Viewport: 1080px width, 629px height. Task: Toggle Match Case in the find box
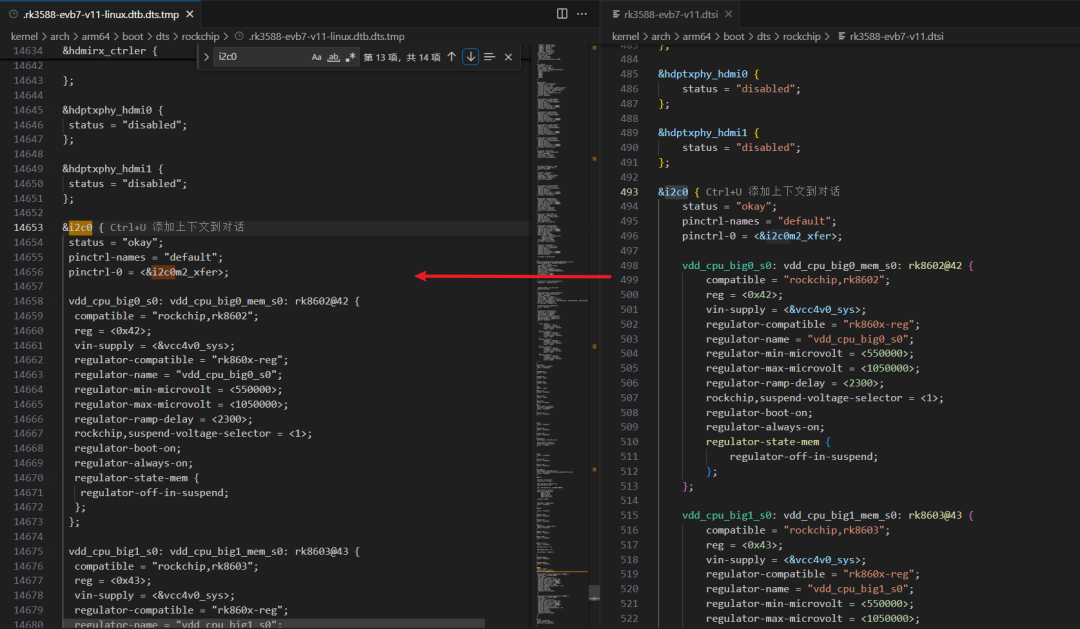pos(317,57)
